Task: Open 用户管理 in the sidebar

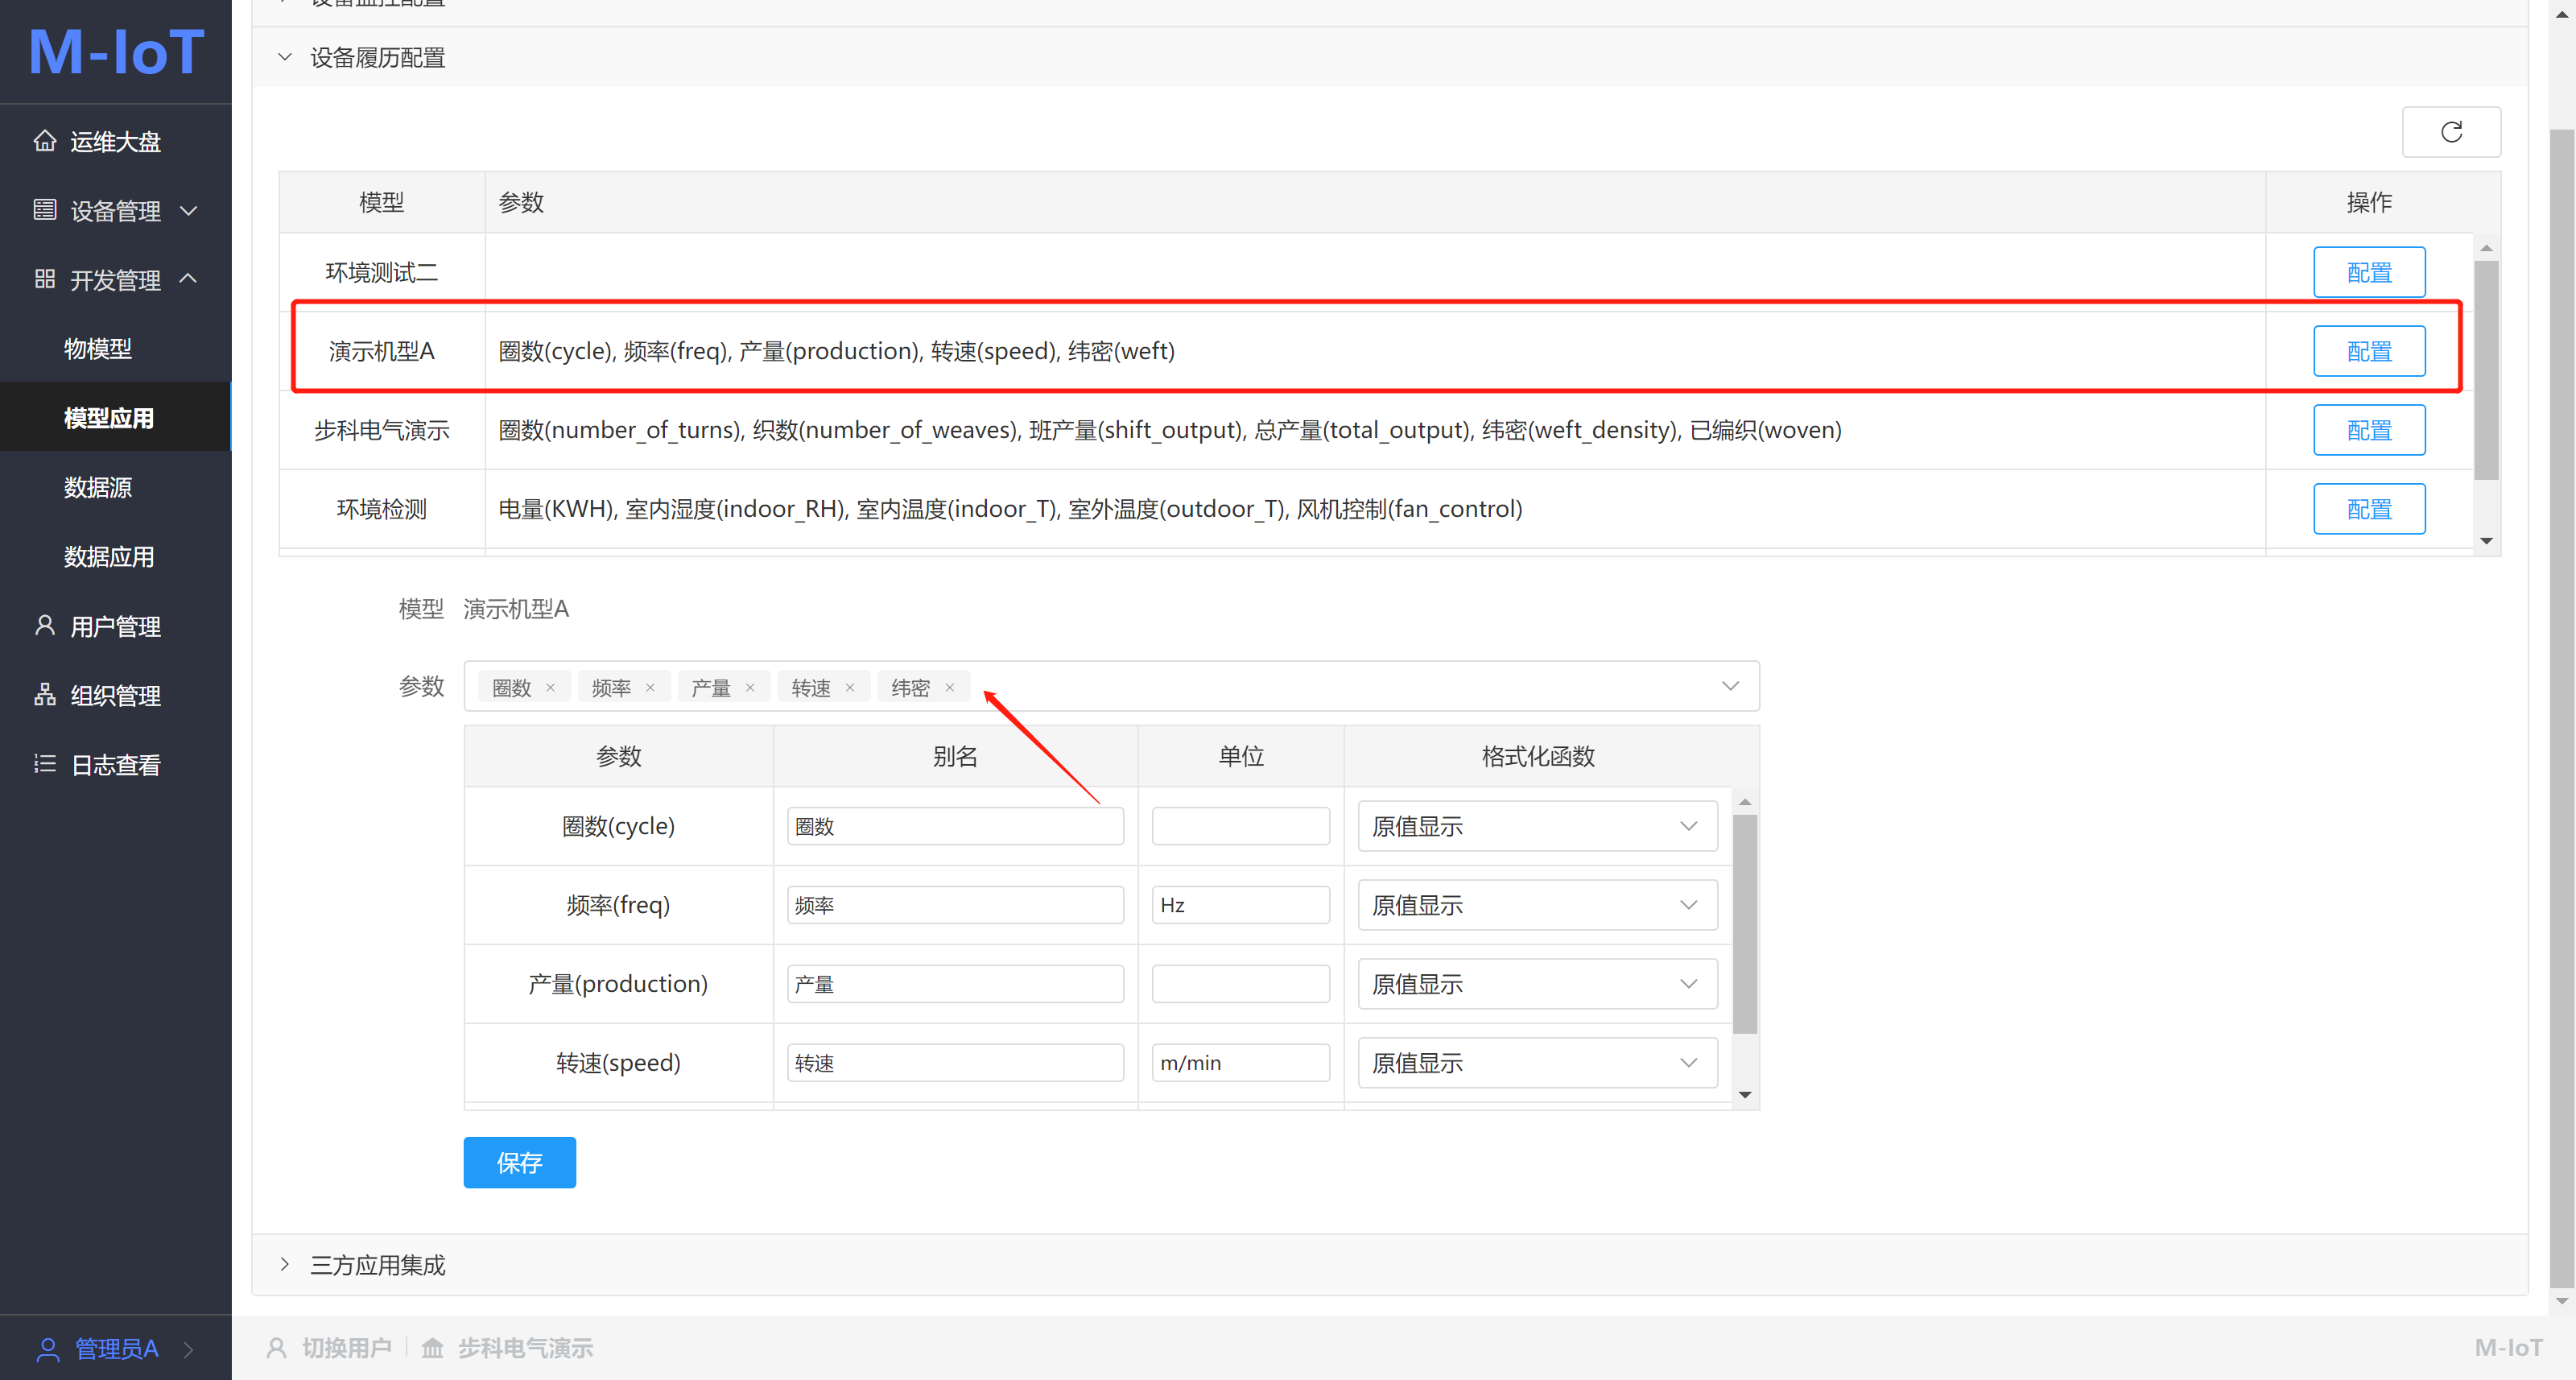Action: [x=116, y=626]
